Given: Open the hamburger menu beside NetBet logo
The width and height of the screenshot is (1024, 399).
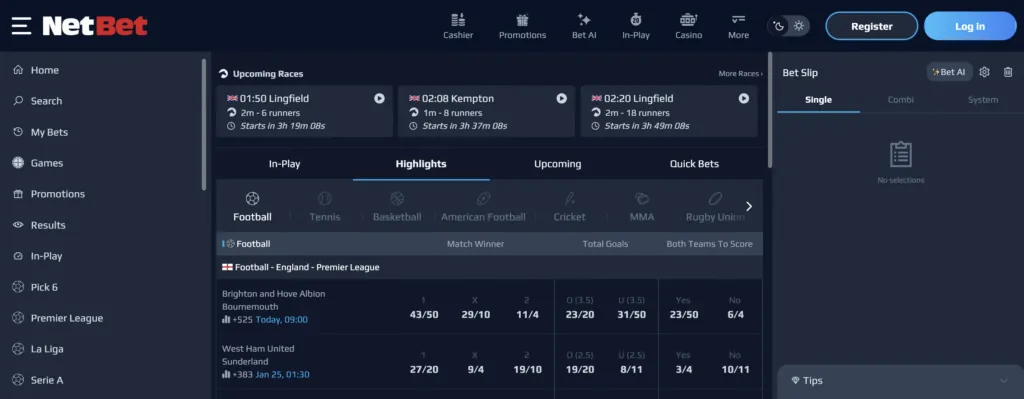Looking at the screenshot, I should pos(21,26).
